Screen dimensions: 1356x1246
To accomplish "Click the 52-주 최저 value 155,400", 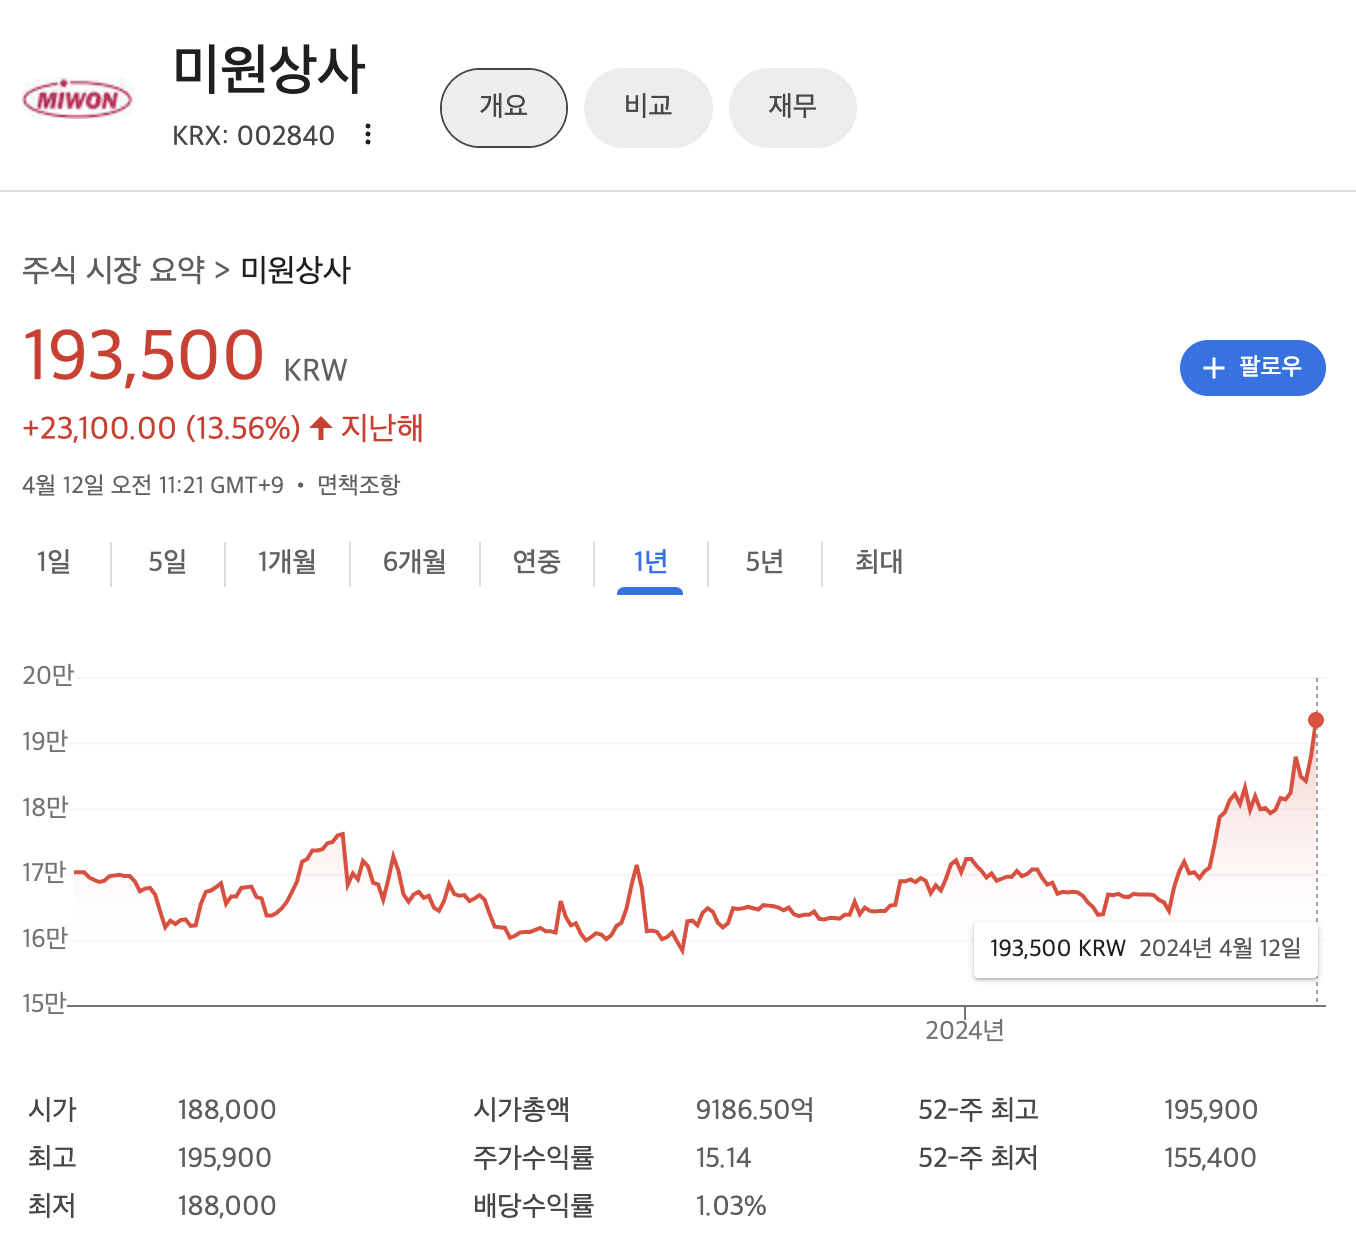I will pos(1210,1158).
